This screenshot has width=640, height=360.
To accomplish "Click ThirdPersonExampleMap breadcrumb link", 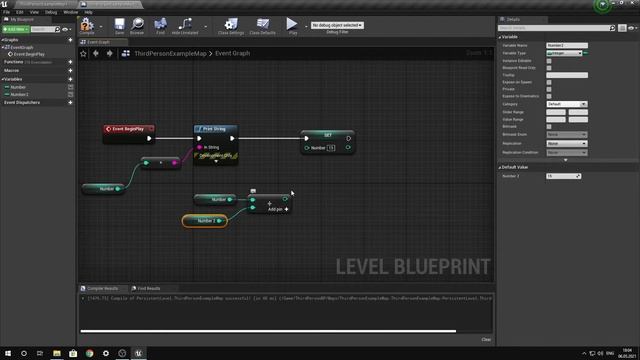I will (x=170, y=53).
